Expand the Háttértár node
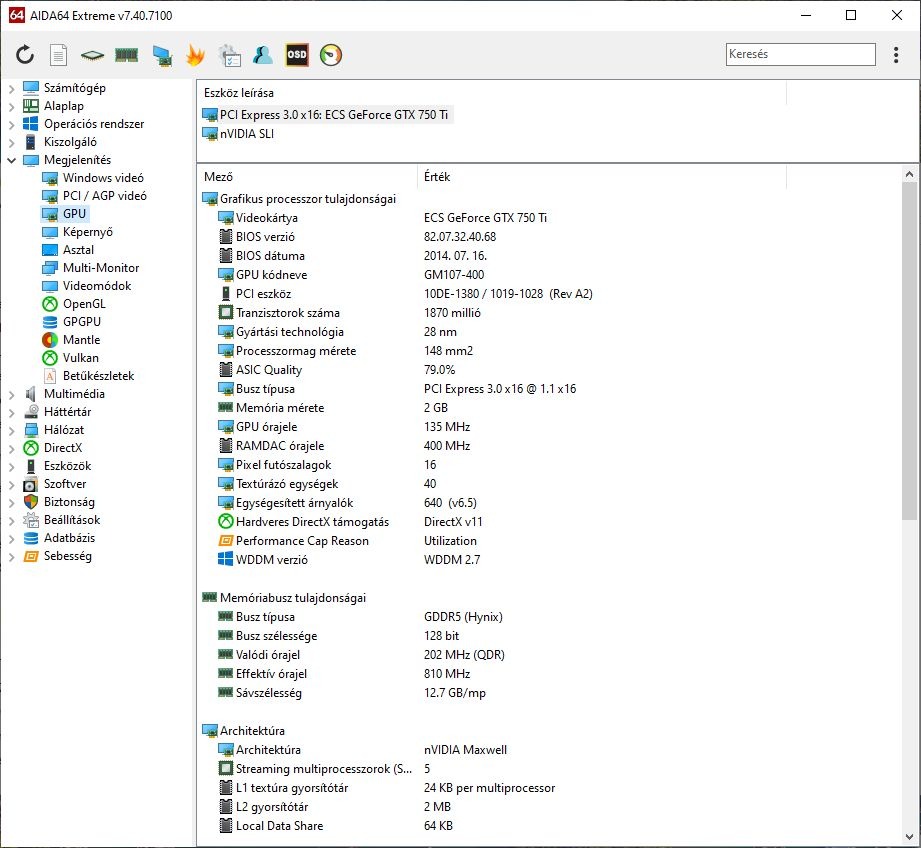 pyautogui.click(x=12, y=413)
